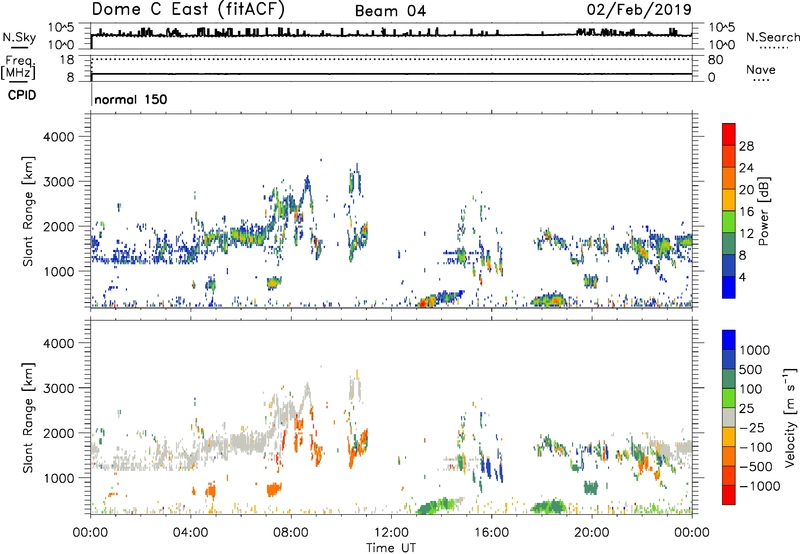Click the "Beam 04" label
Screen dimensions: 800x554
point(390,11)
